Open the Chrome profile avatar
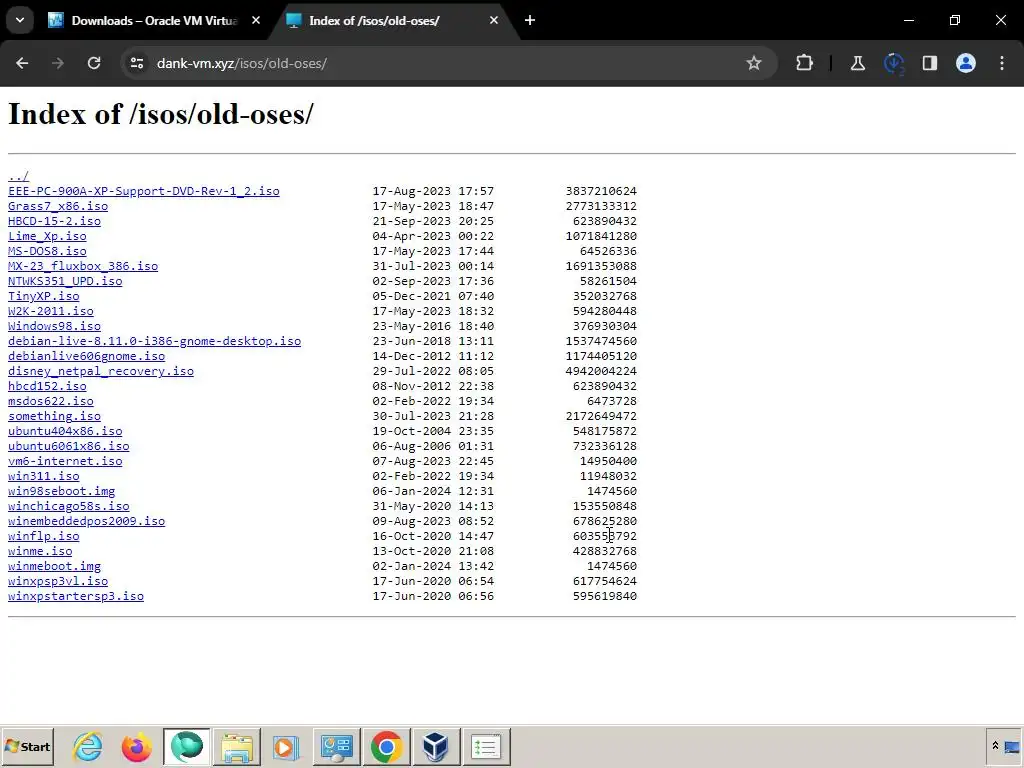This screenshot has width=1024, height=768. tap(966, 63)
